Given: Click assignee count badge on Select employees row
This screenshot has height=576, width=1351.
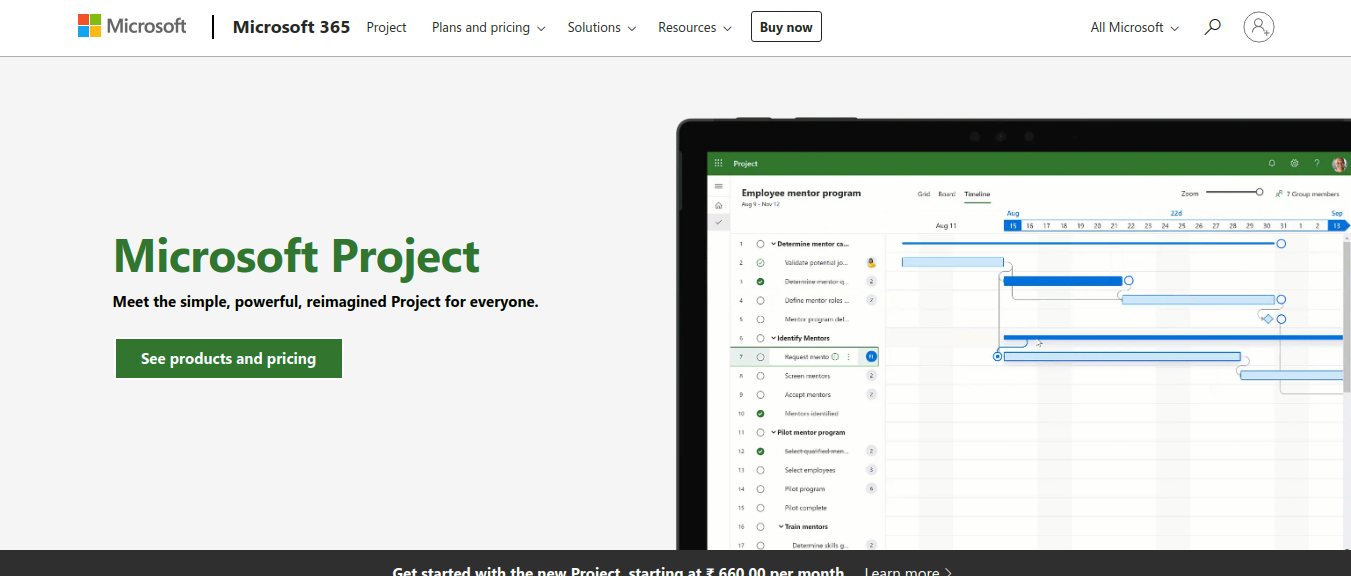Looking at the screenshot, I should (x=871, y=470).
